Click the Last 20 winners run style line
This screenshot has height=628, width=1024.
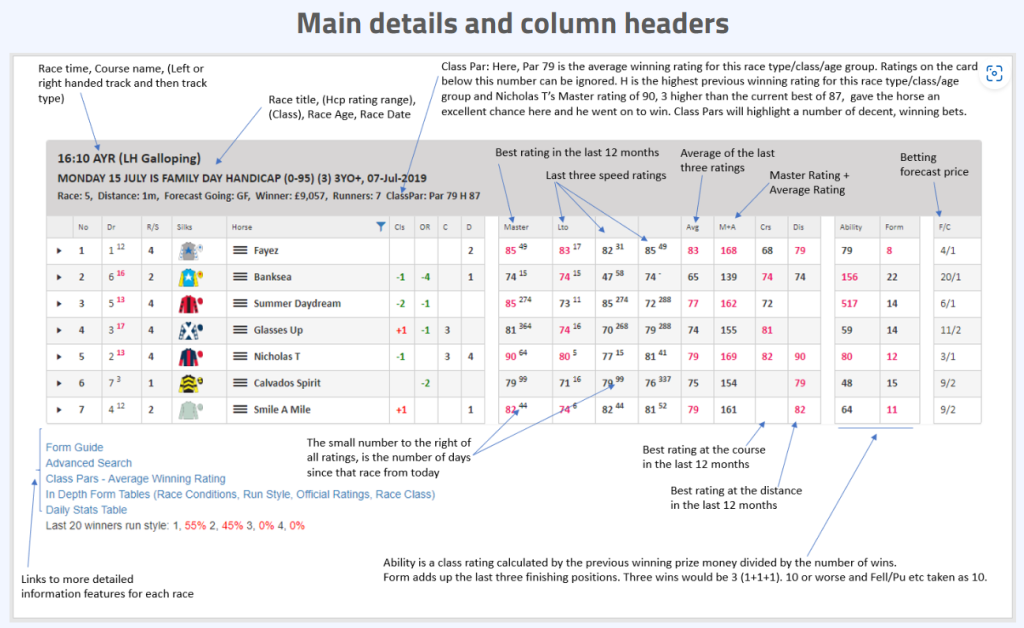click(x=175, y=526)
